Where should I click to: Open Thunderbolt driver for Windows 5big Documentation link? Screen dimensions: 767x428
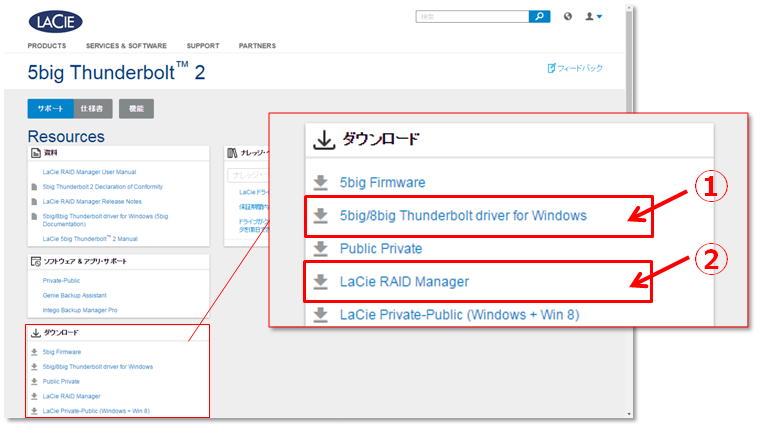tap(105, 220)
